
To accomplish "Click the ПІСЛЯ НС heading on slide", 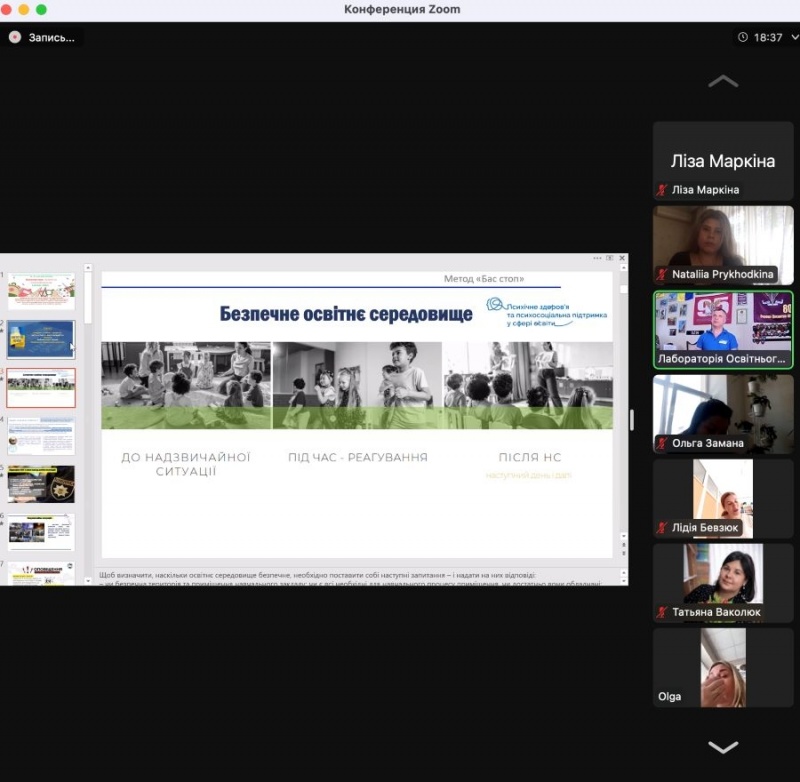I will point(529,457).
